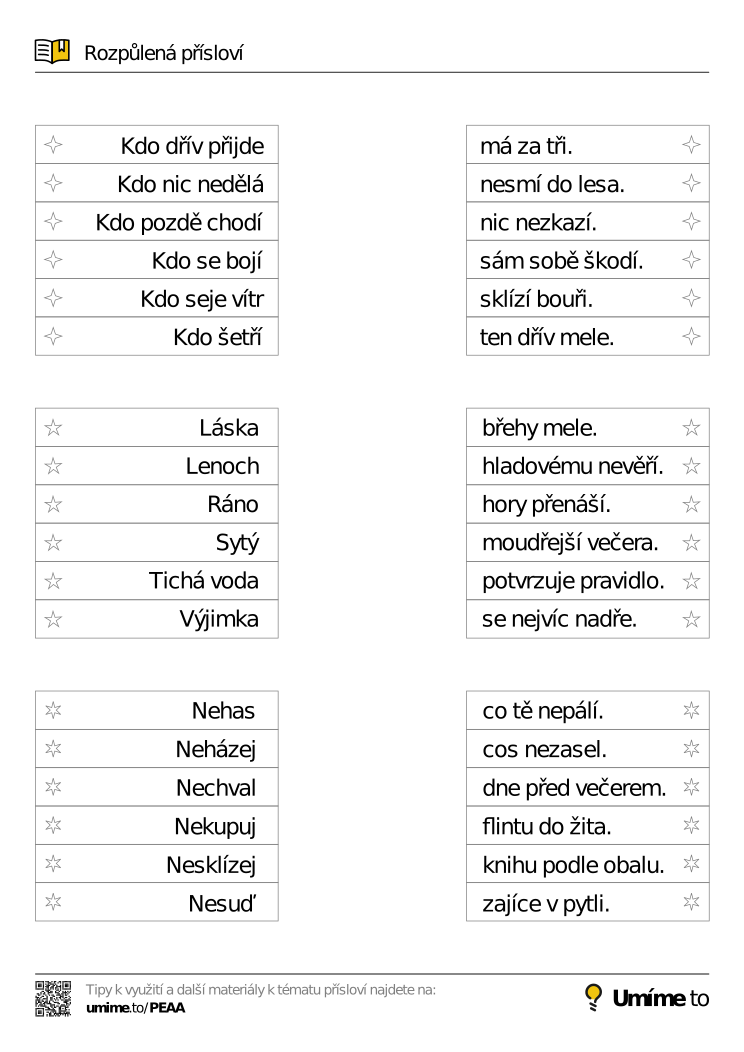The height and width of the screenshot is (1052, 744).
Task: Click the Umíme to lightbulb logo
Action: click(647, 997)
